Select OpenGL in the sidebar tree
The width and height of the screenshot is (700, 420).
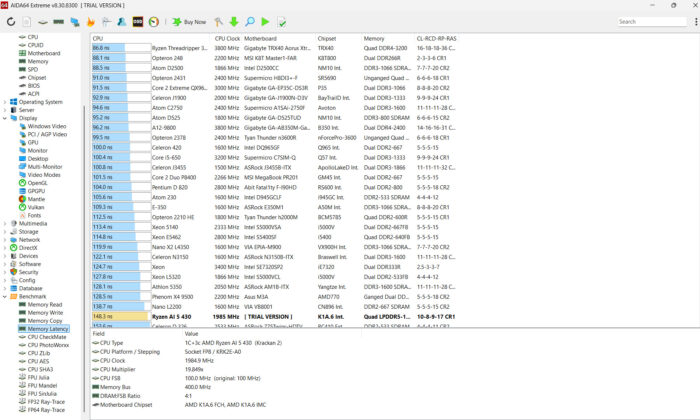(x=37, y=183)
